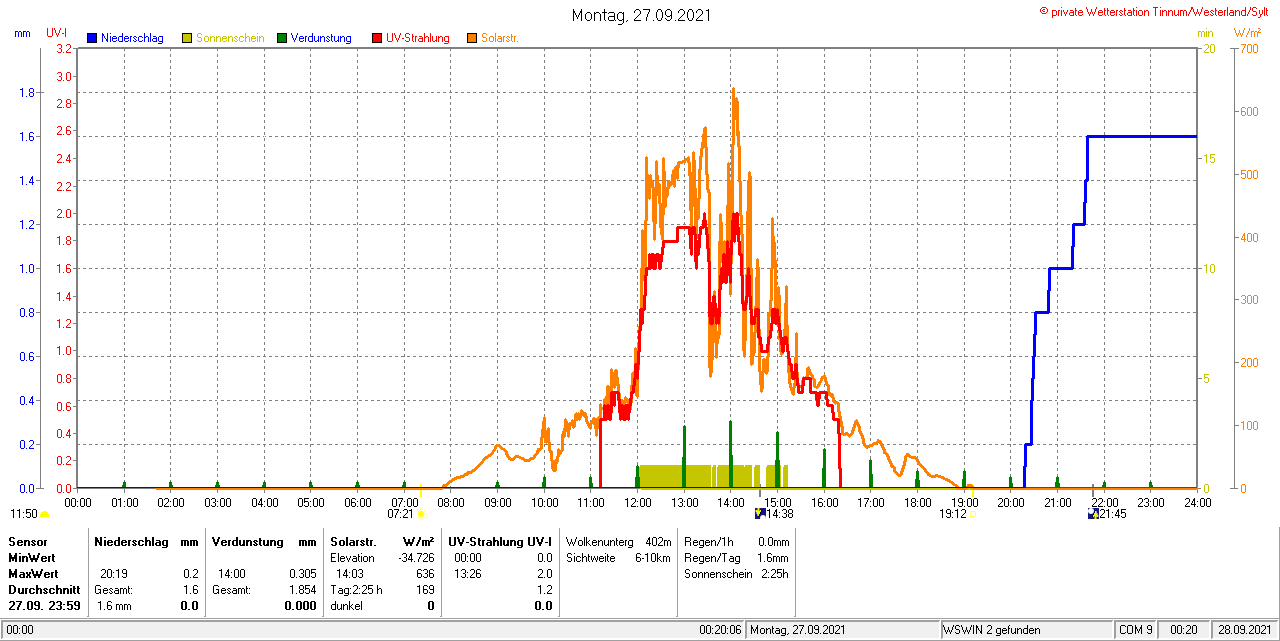Image resolution: width=1280 pixels, height=641 pixels.
Task: Click the sunrise time 07:21
Action: tap(401, 514)
